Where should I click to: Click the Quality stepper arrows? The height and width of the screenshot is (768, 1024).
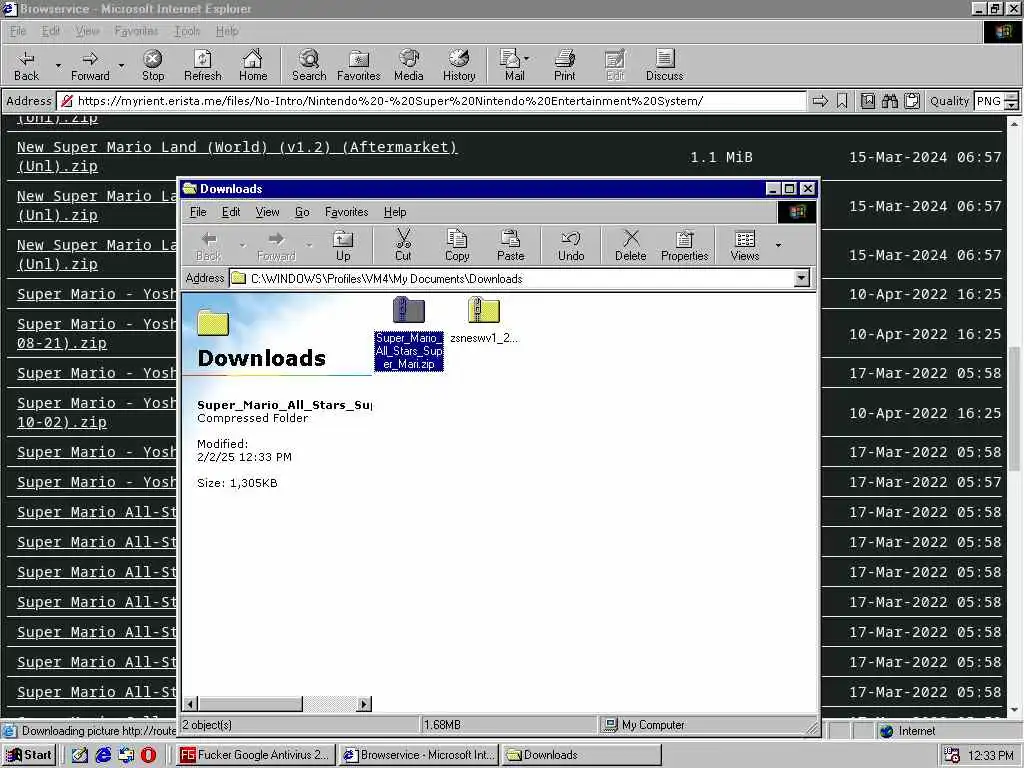pyautogui.click(x=1012, y=101)
